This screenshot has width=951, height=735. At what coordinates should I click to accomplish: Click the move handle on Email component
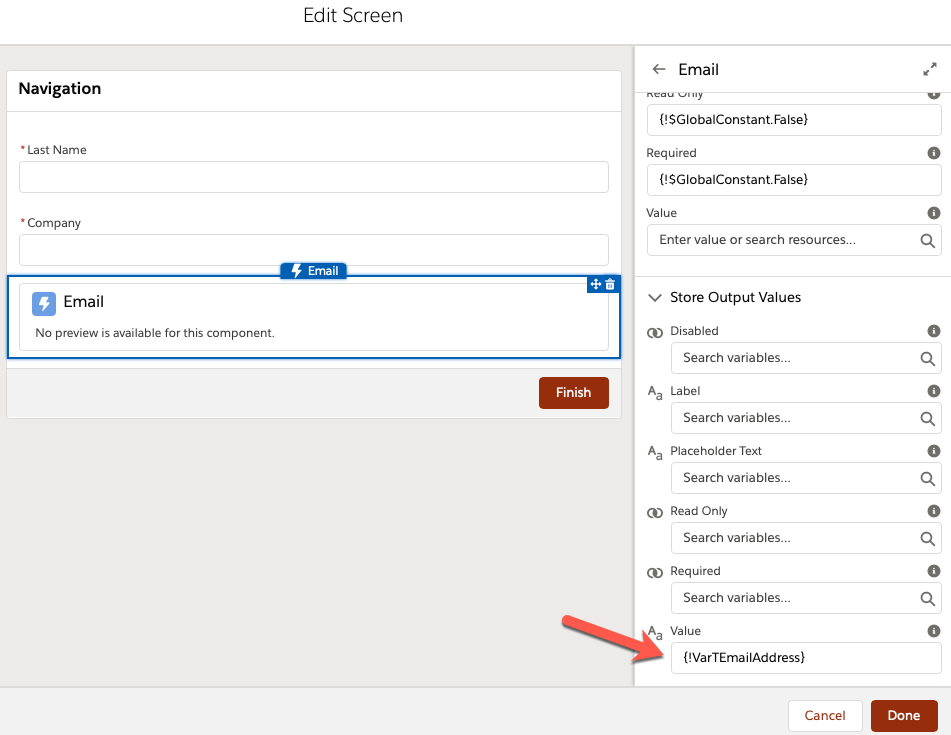596,285
